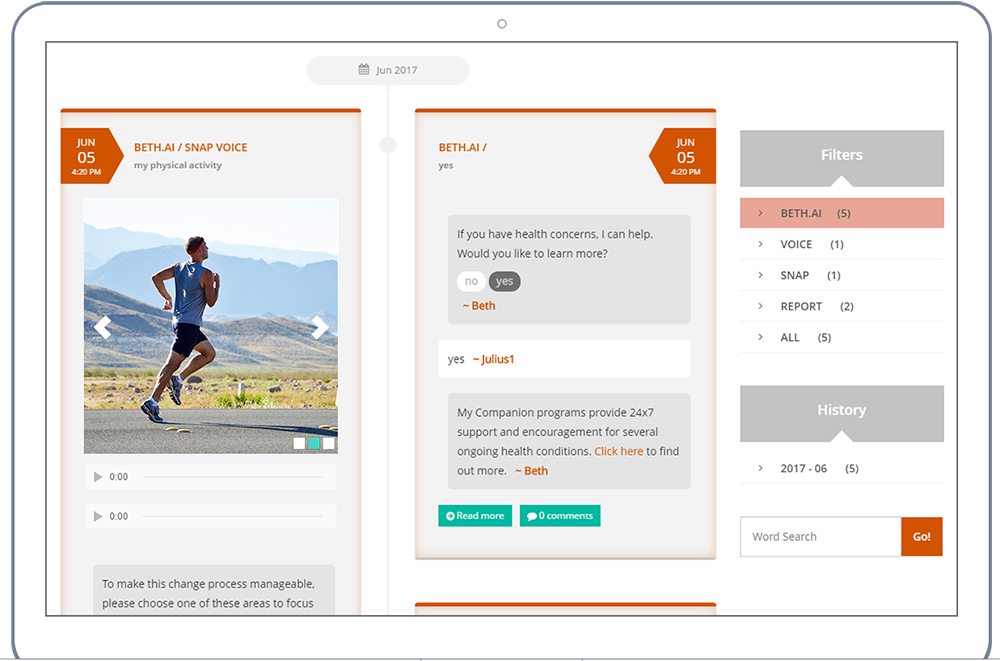1000x661 pixels.
Task: Select the third slideshow indicator square
Action: [x=328, y=443]
